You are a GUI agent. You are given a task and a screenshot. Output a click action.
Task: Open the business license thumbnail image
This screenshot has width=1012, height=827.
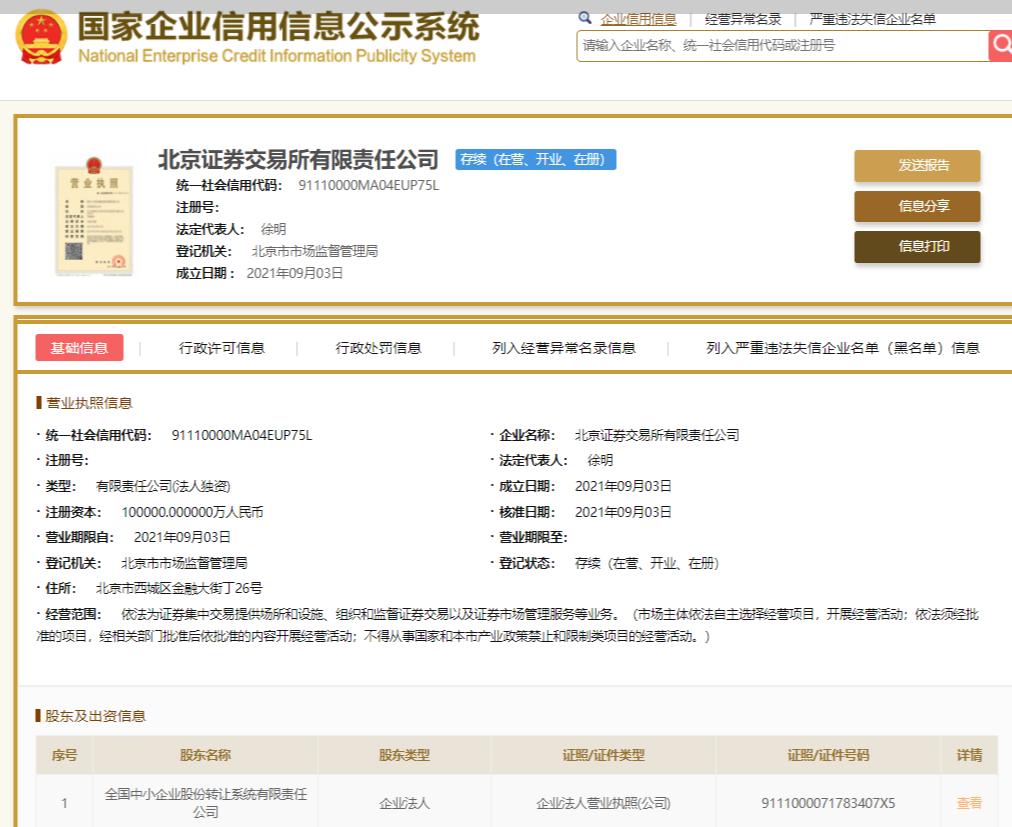[x=94, y=218]
